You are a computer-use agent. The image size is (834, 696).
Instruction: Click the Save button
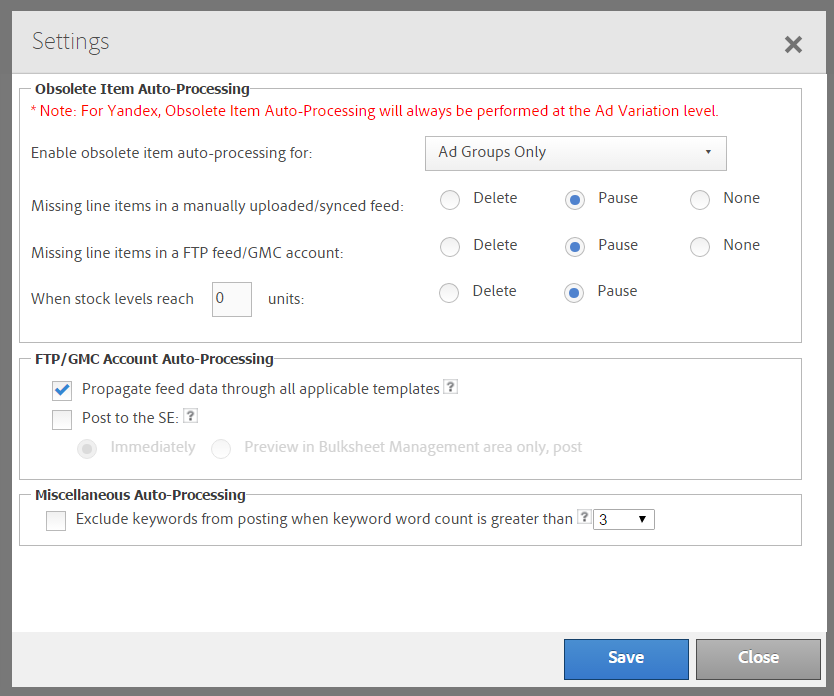626,658
